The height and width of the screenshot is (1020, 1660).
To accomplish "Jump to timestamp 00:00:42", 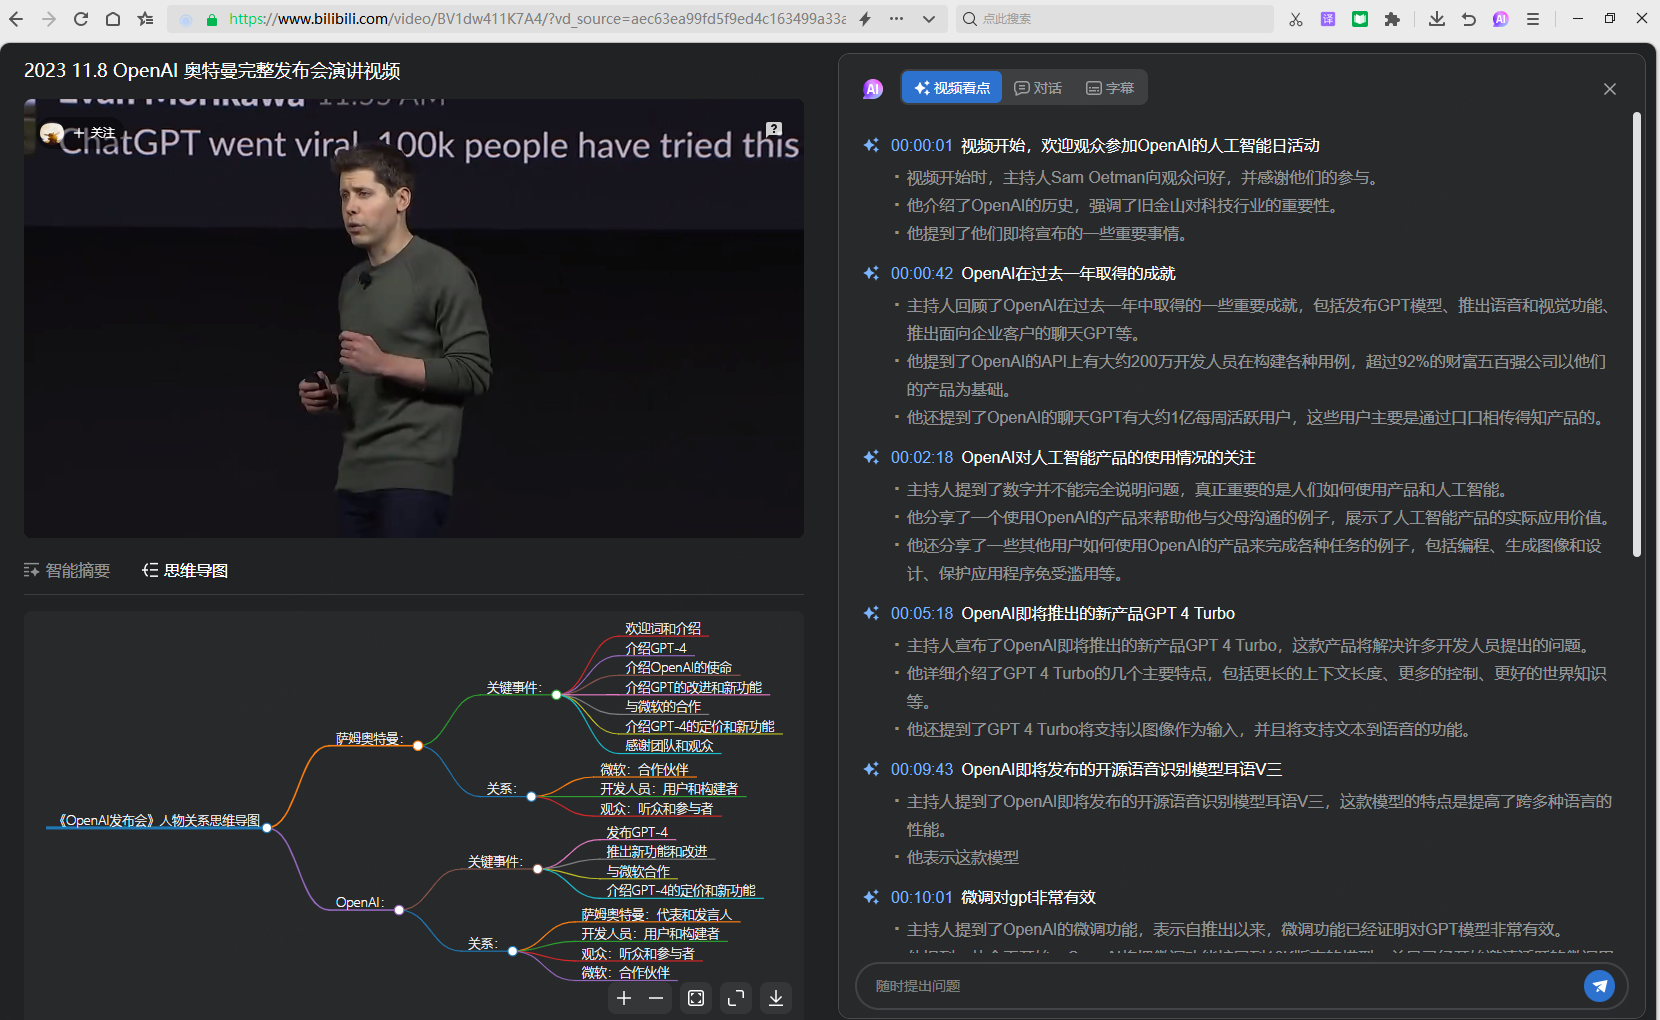I will click(x=922, y=274).
